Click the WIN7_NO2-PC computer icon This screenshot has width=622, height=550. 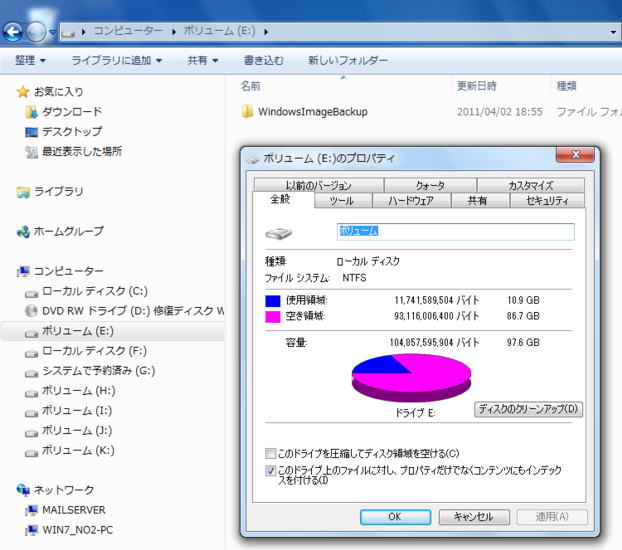(31, 530)
